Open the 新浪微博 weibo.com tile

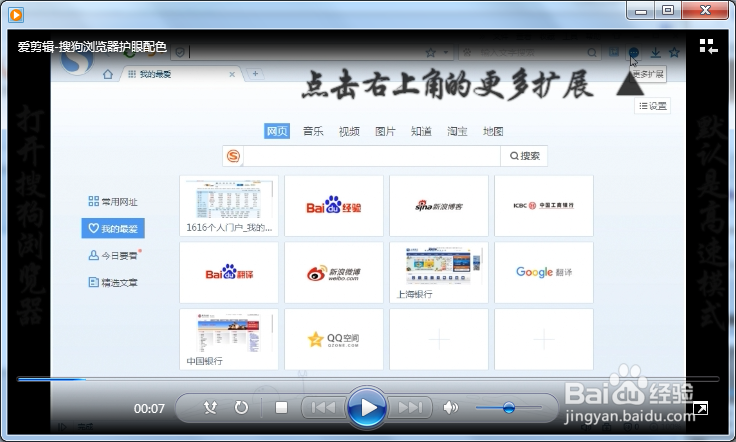(x=334, y=273)
